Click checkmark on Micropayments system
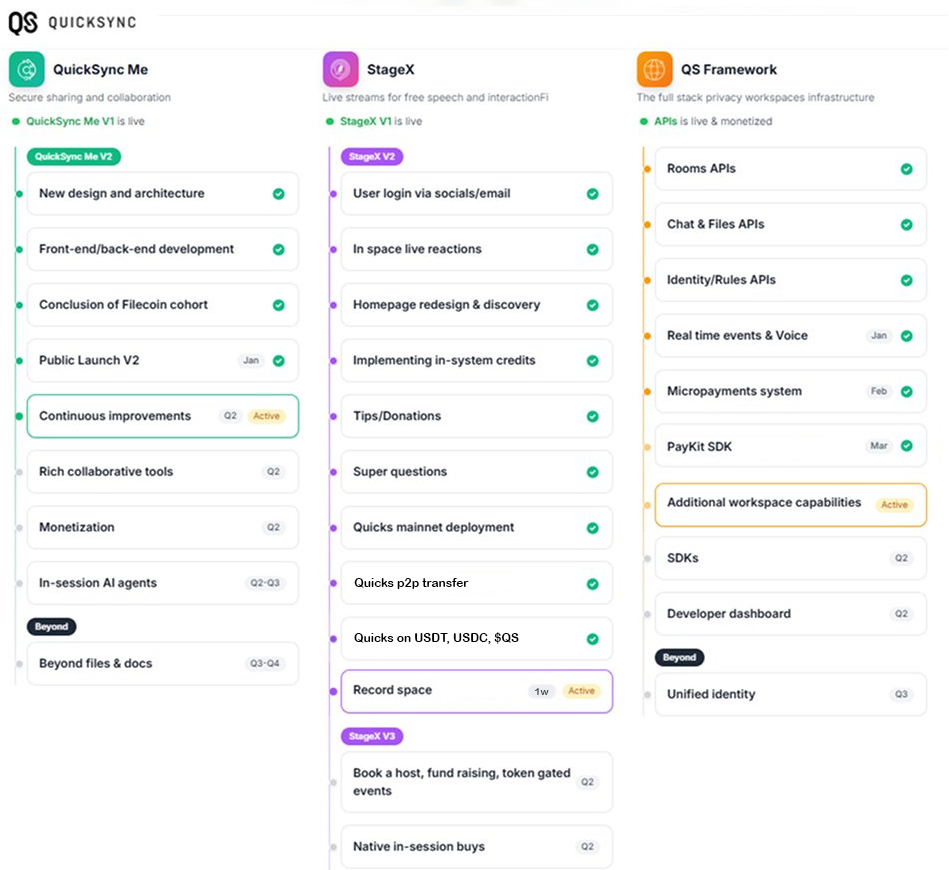Image resolution: width=949 pixels, height=870 pixels. [x=907, y=392]
